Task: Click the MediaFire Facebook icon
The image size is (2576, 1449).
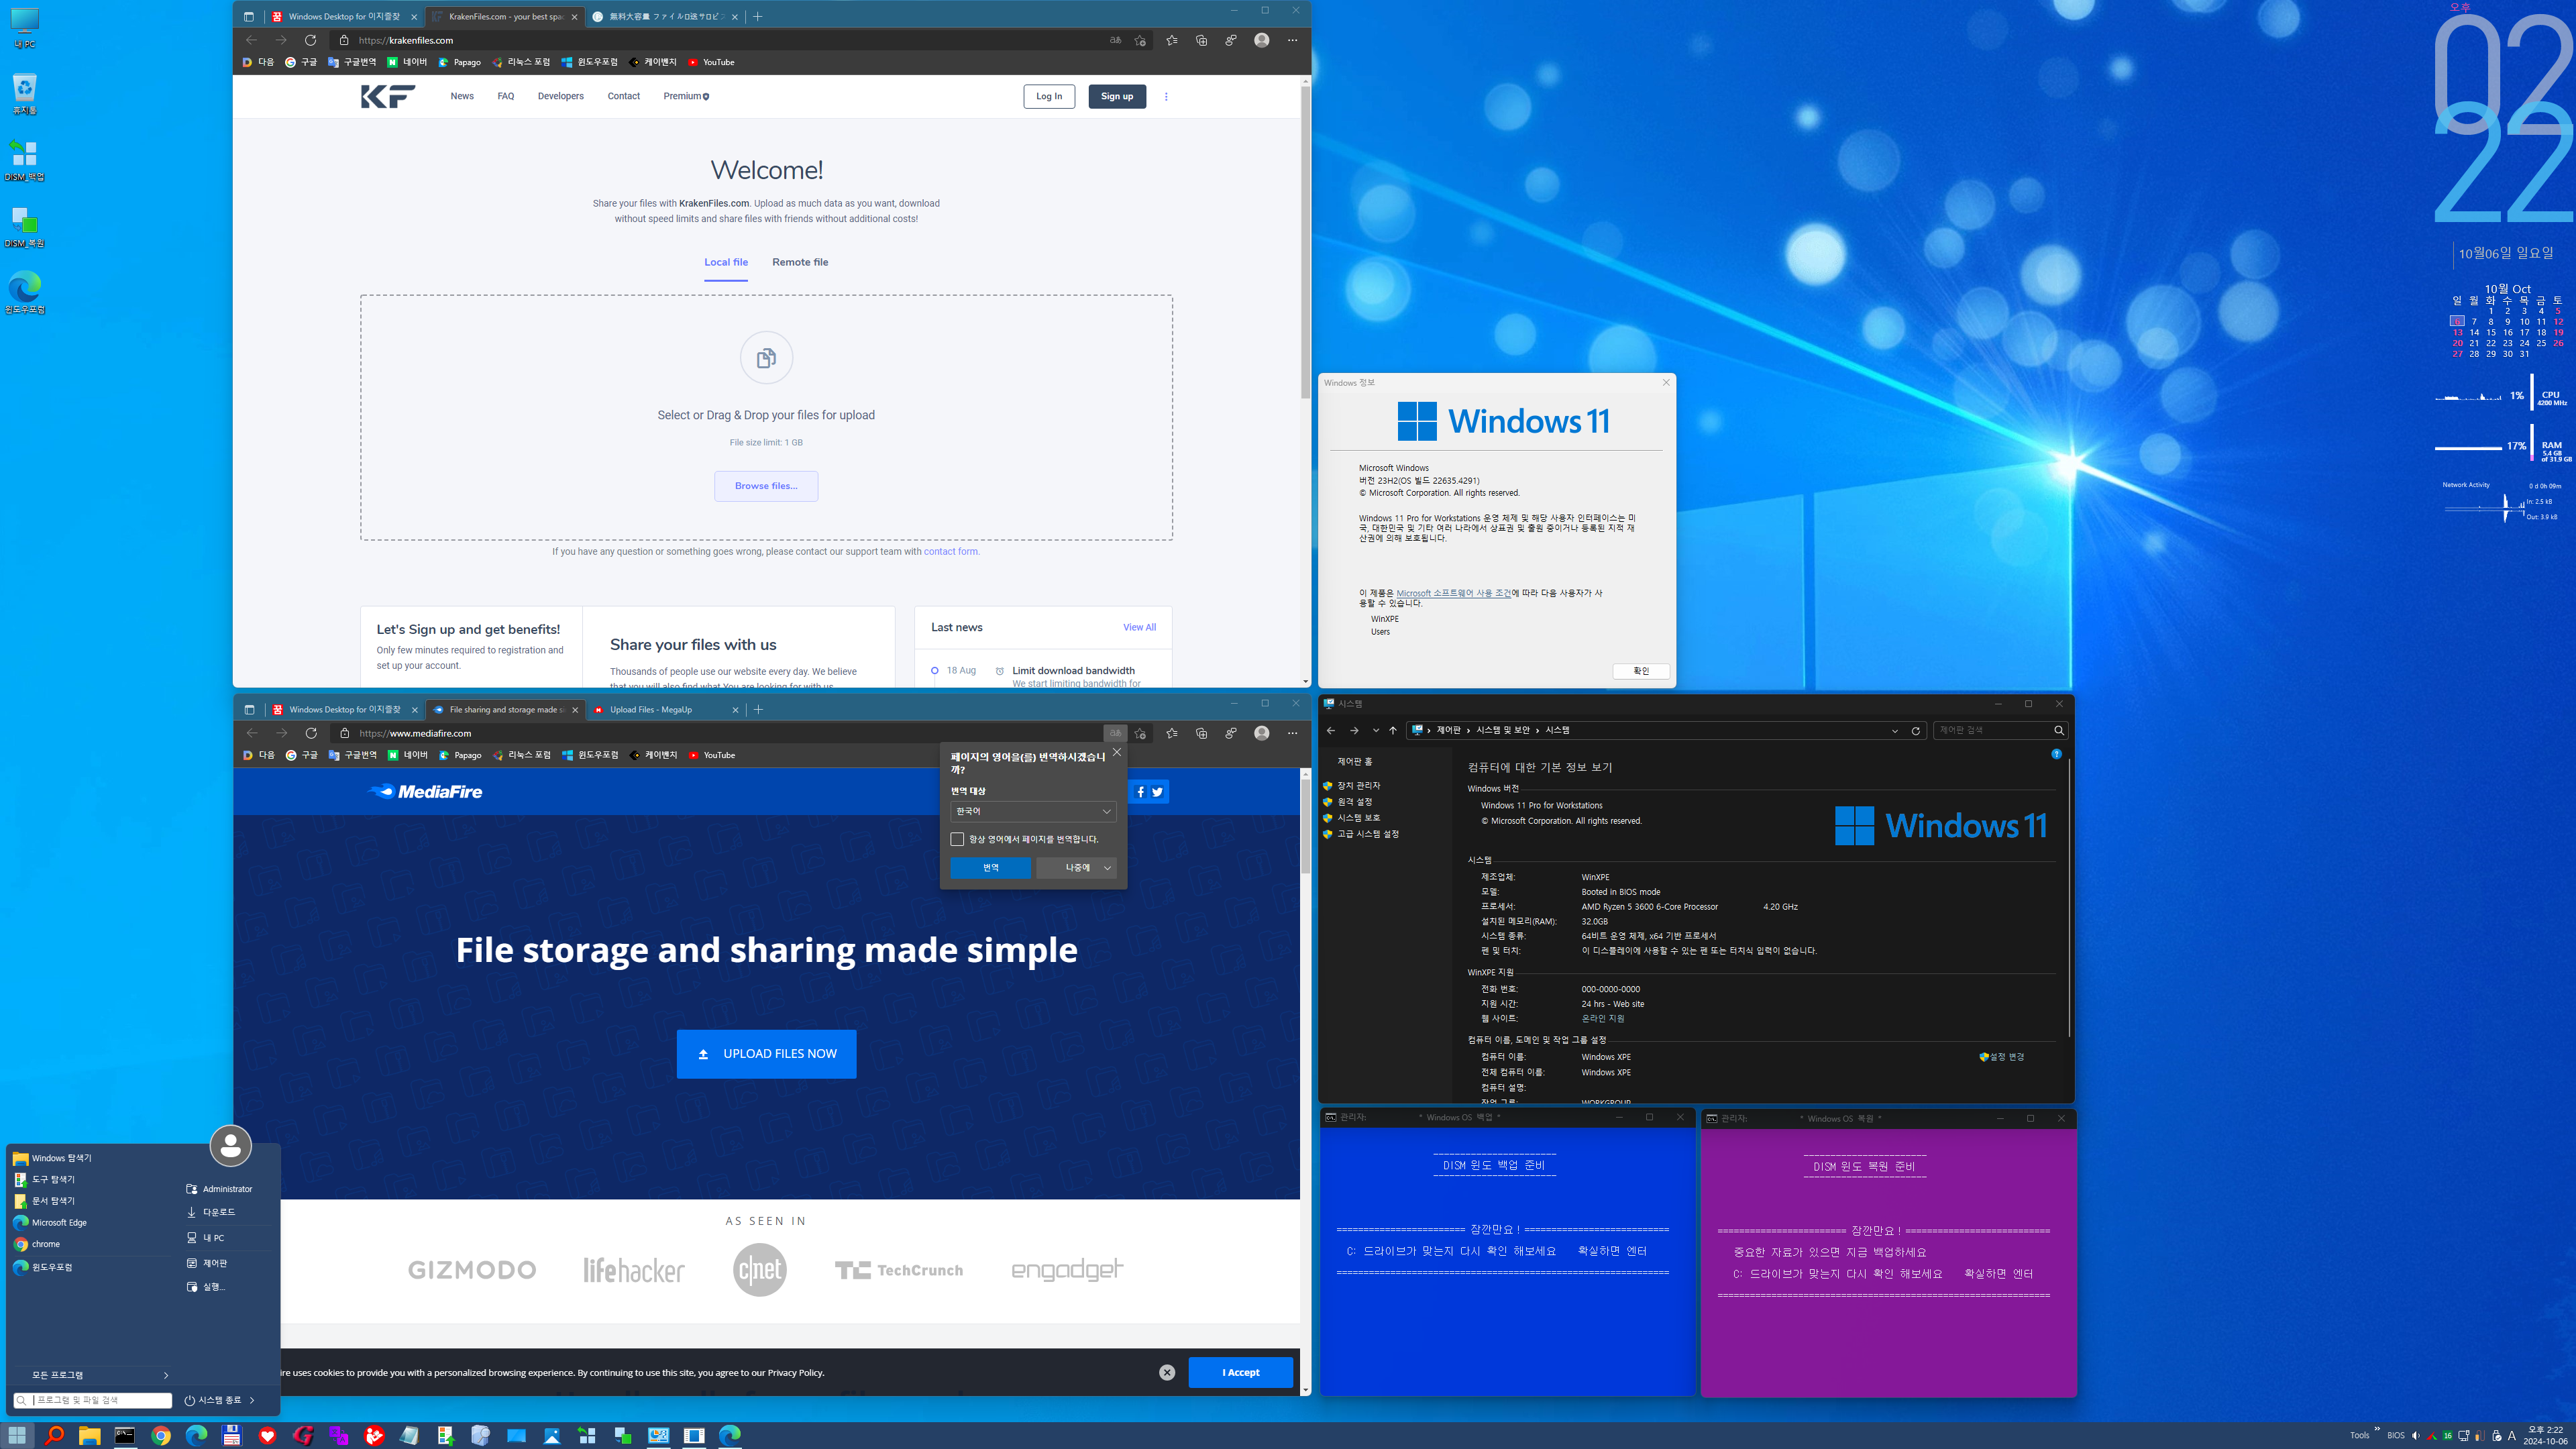Action: (x=1140, y=792)
